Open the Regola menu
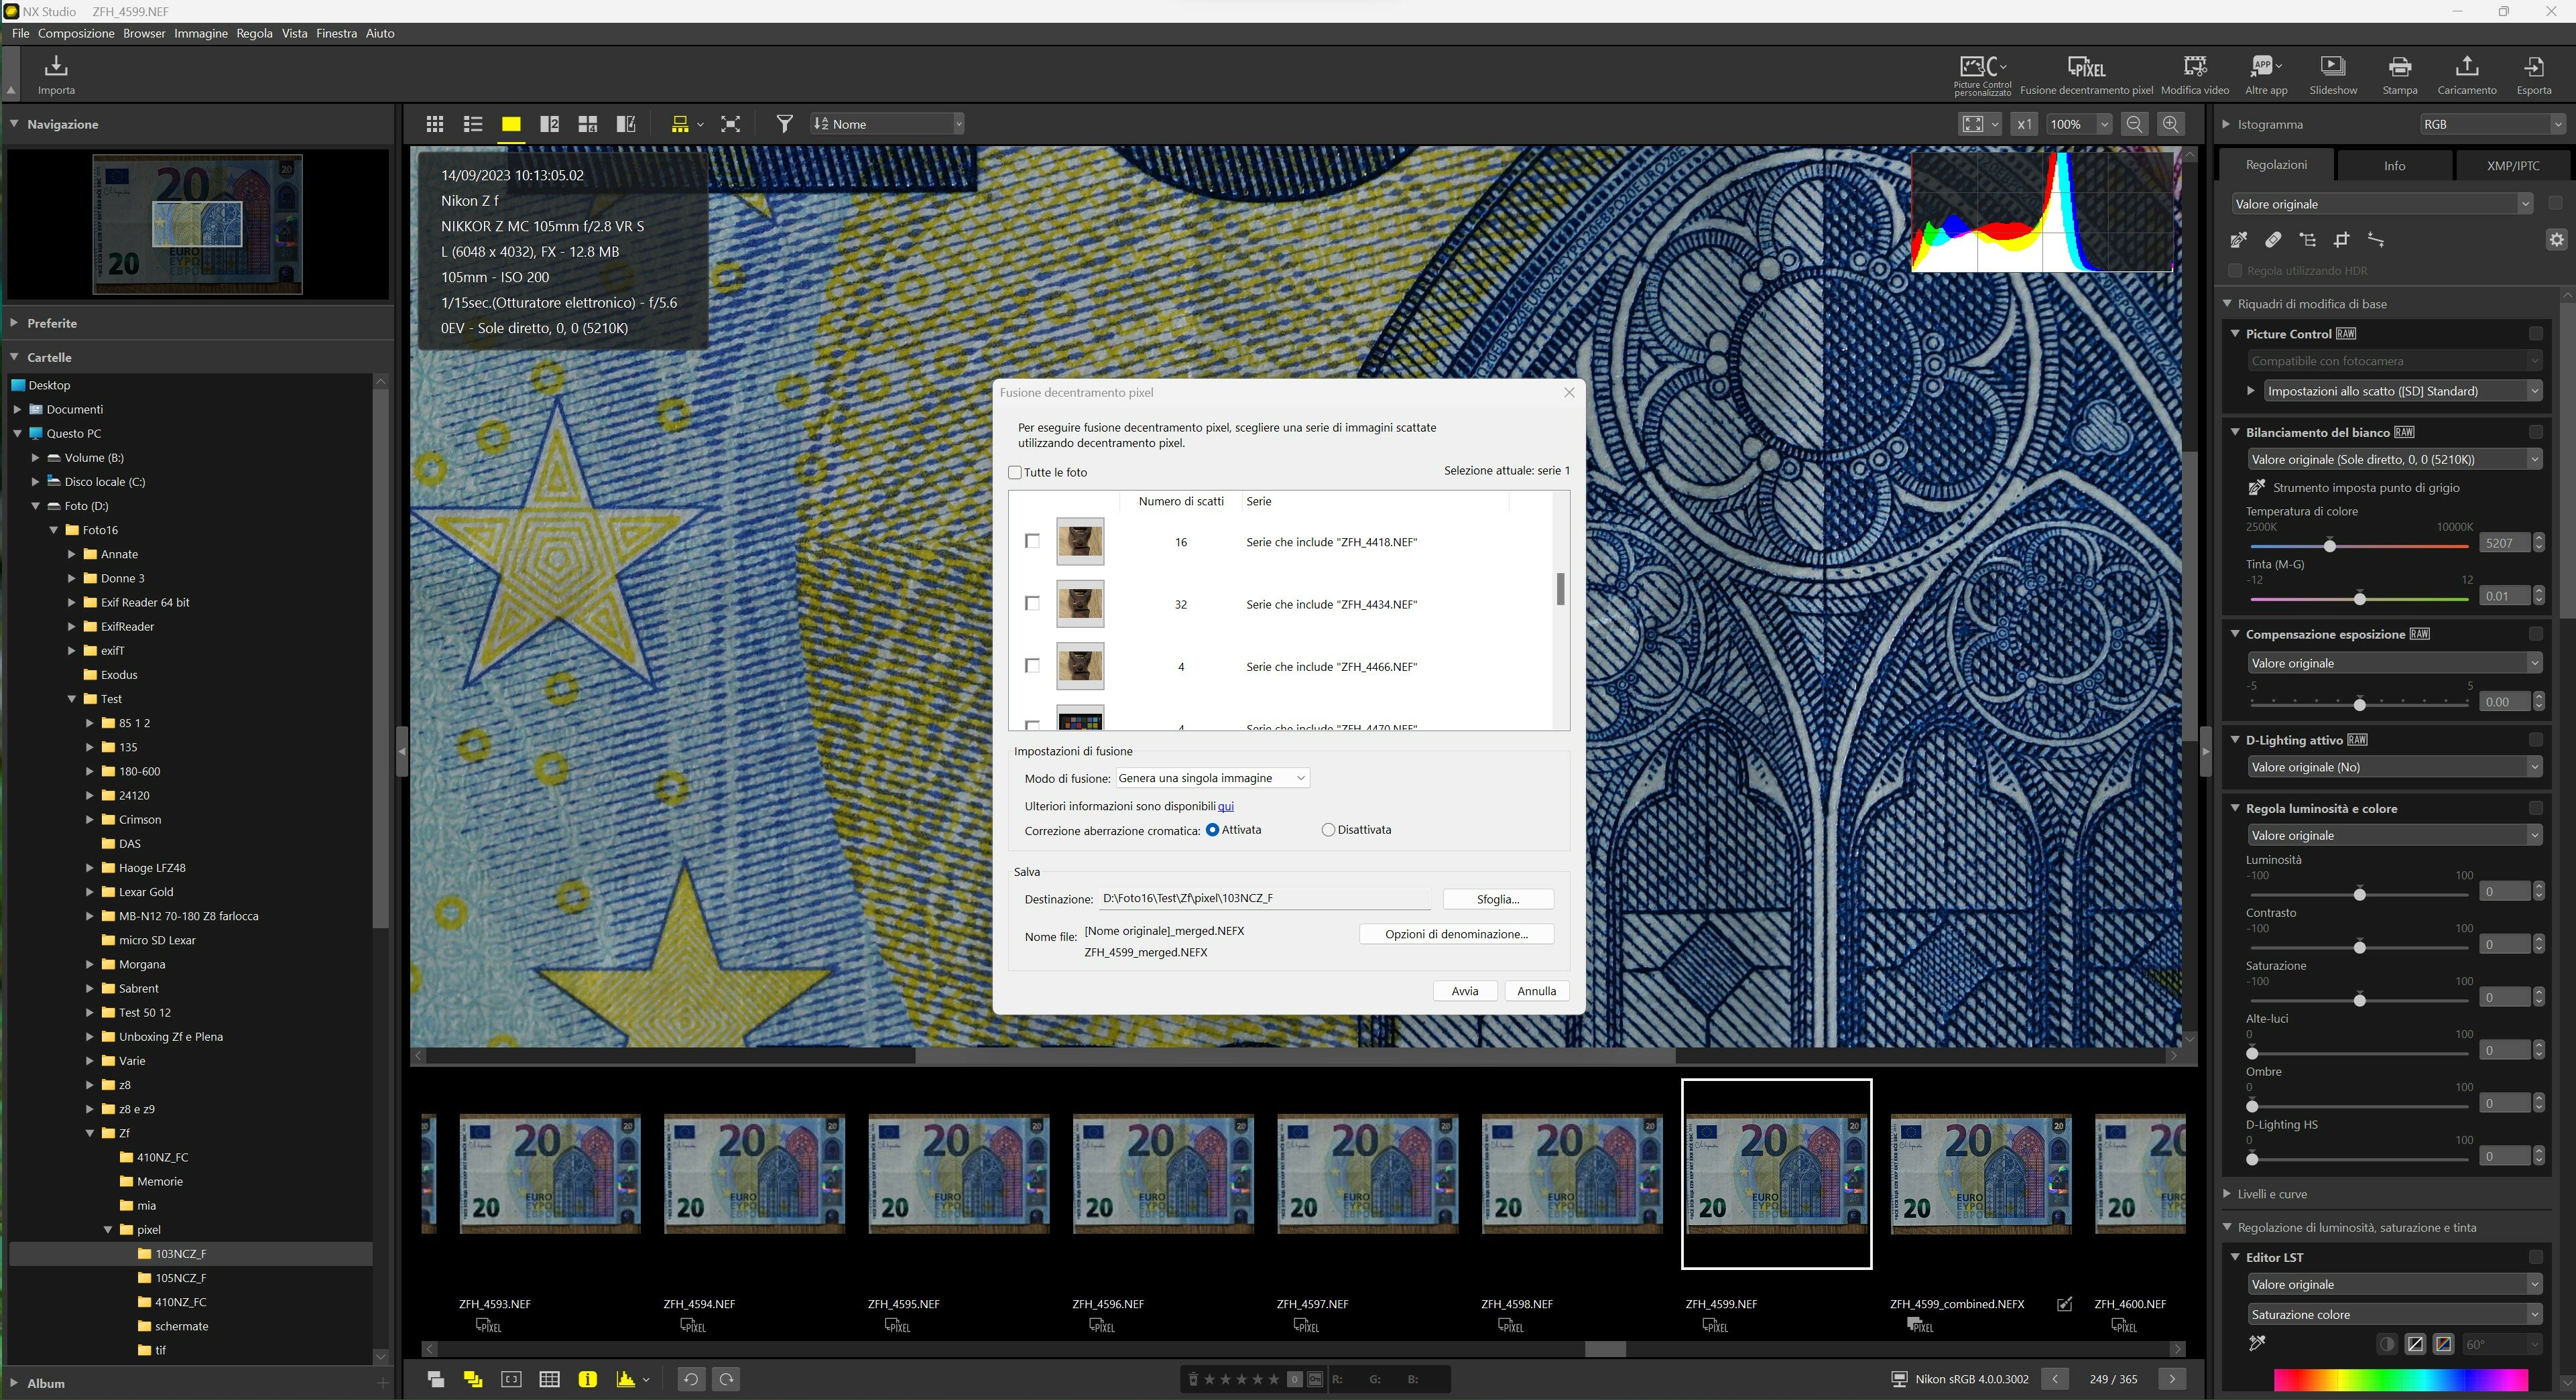 click(x=254, y=33)
